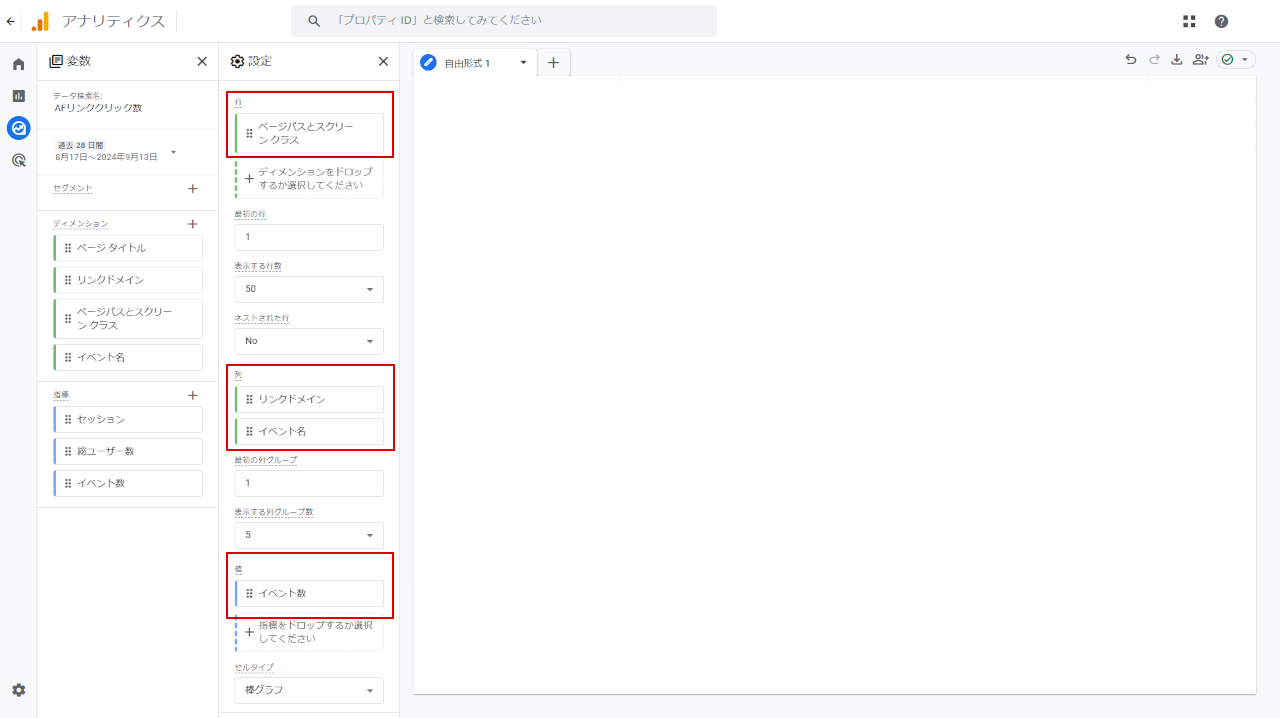This screenshot has width=1280, height=718.
Task: Expand the date range dropdown
Action: 174,152
